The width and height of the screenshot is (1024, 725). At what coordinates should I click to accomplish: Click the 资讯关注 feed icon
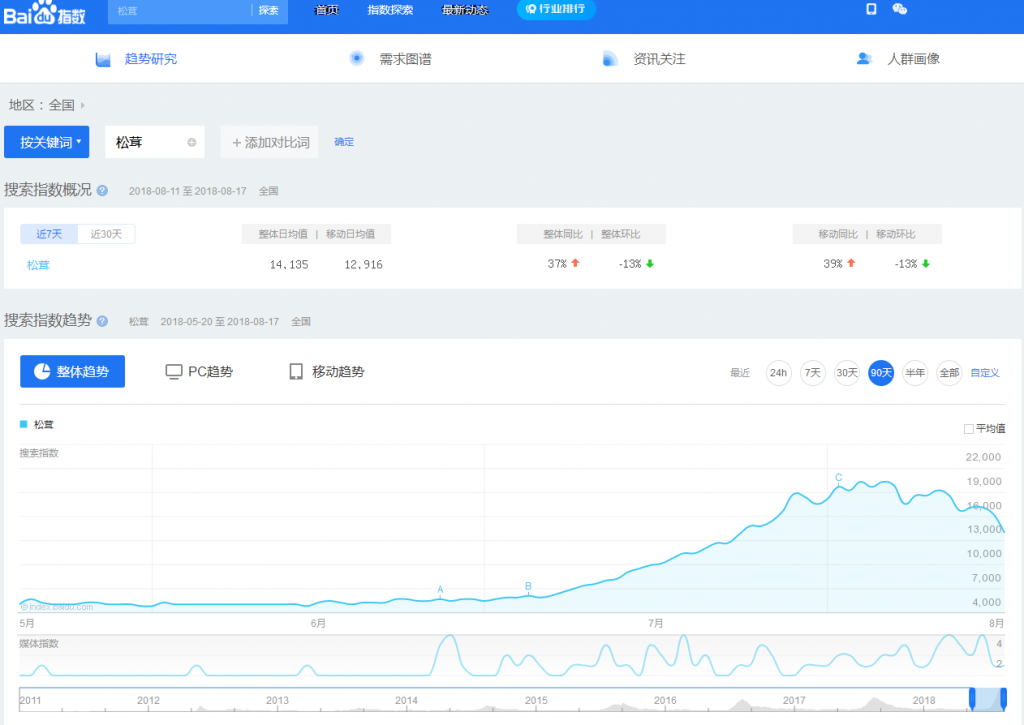(610, 59)
